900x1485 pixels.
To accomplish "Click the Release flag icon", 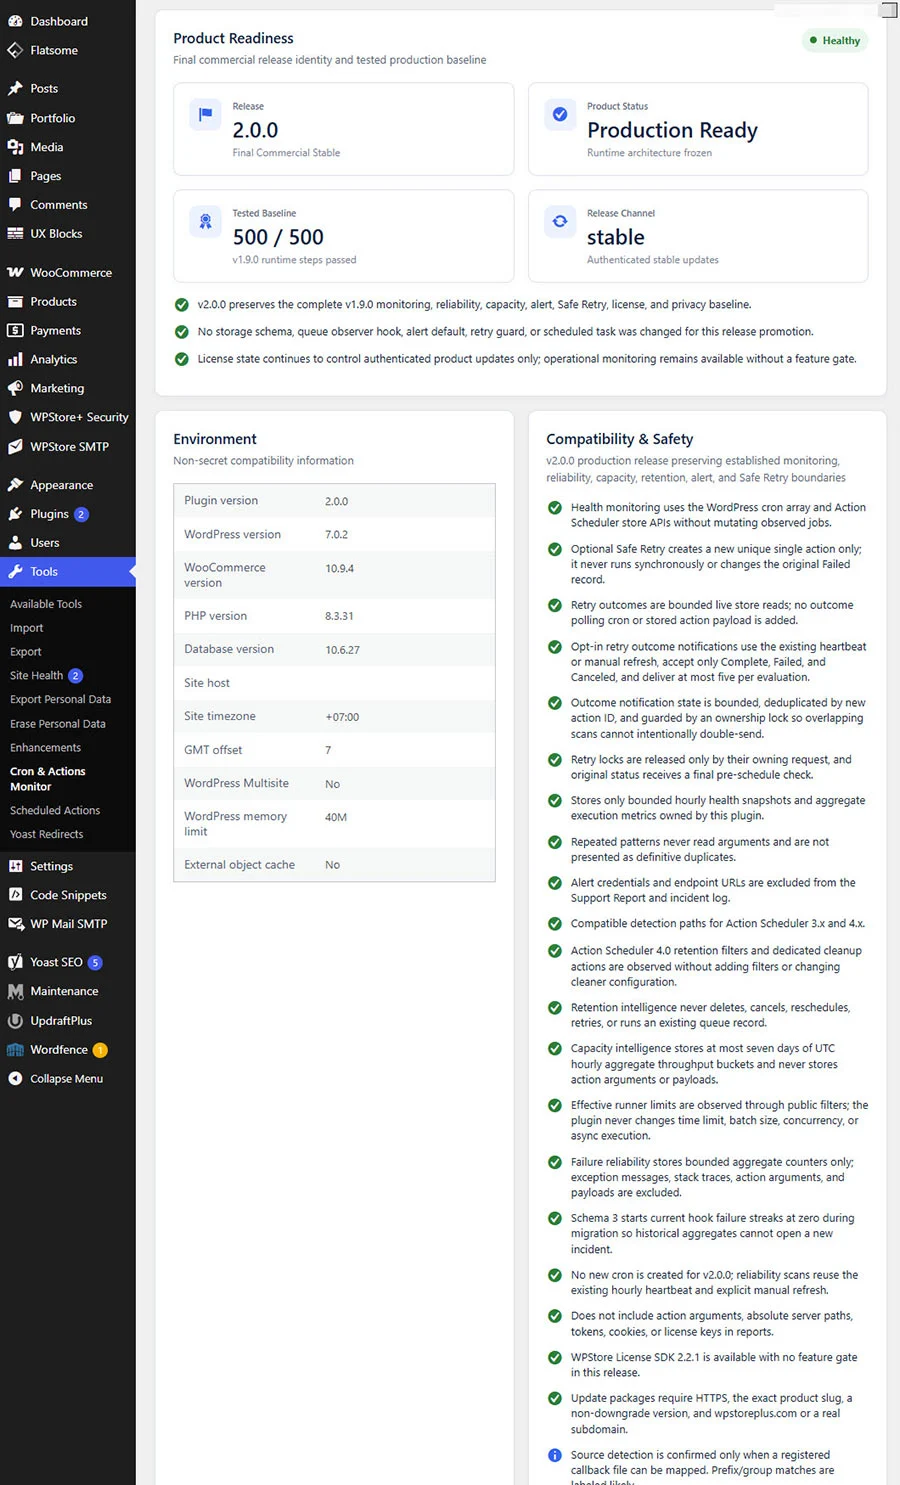I will point(205,114).
